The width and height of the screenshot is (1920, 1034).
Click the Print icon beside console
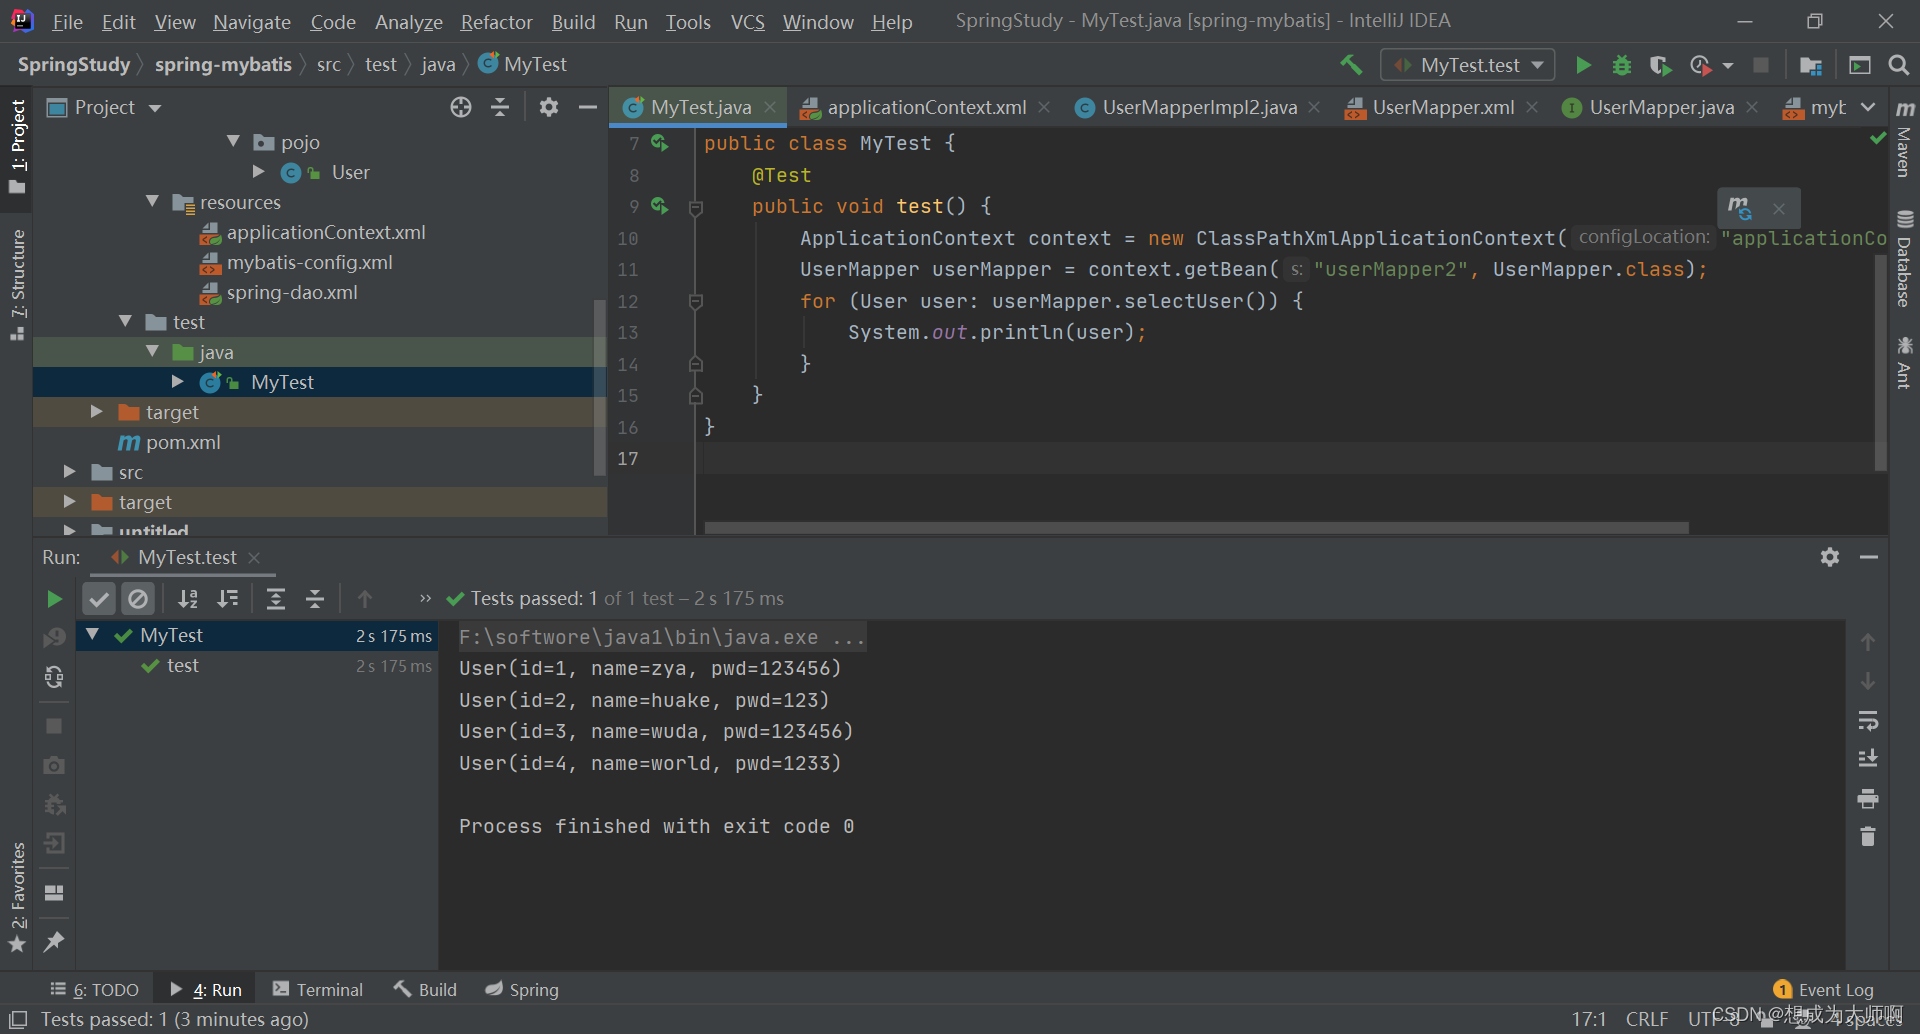point(1867,799)
